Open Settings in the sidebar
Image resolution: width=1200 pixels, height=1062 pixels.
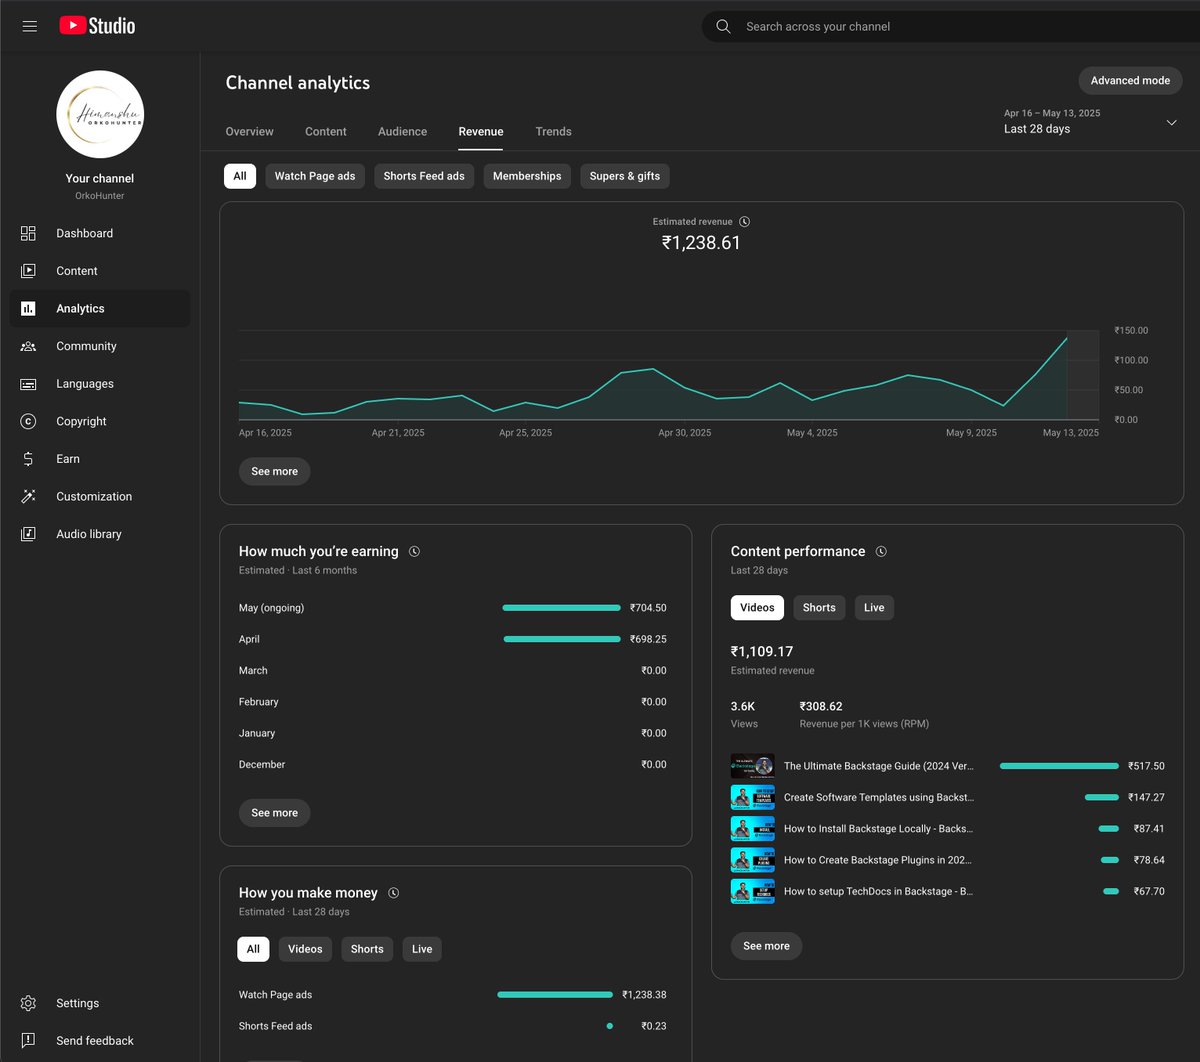coord(77,1003)
